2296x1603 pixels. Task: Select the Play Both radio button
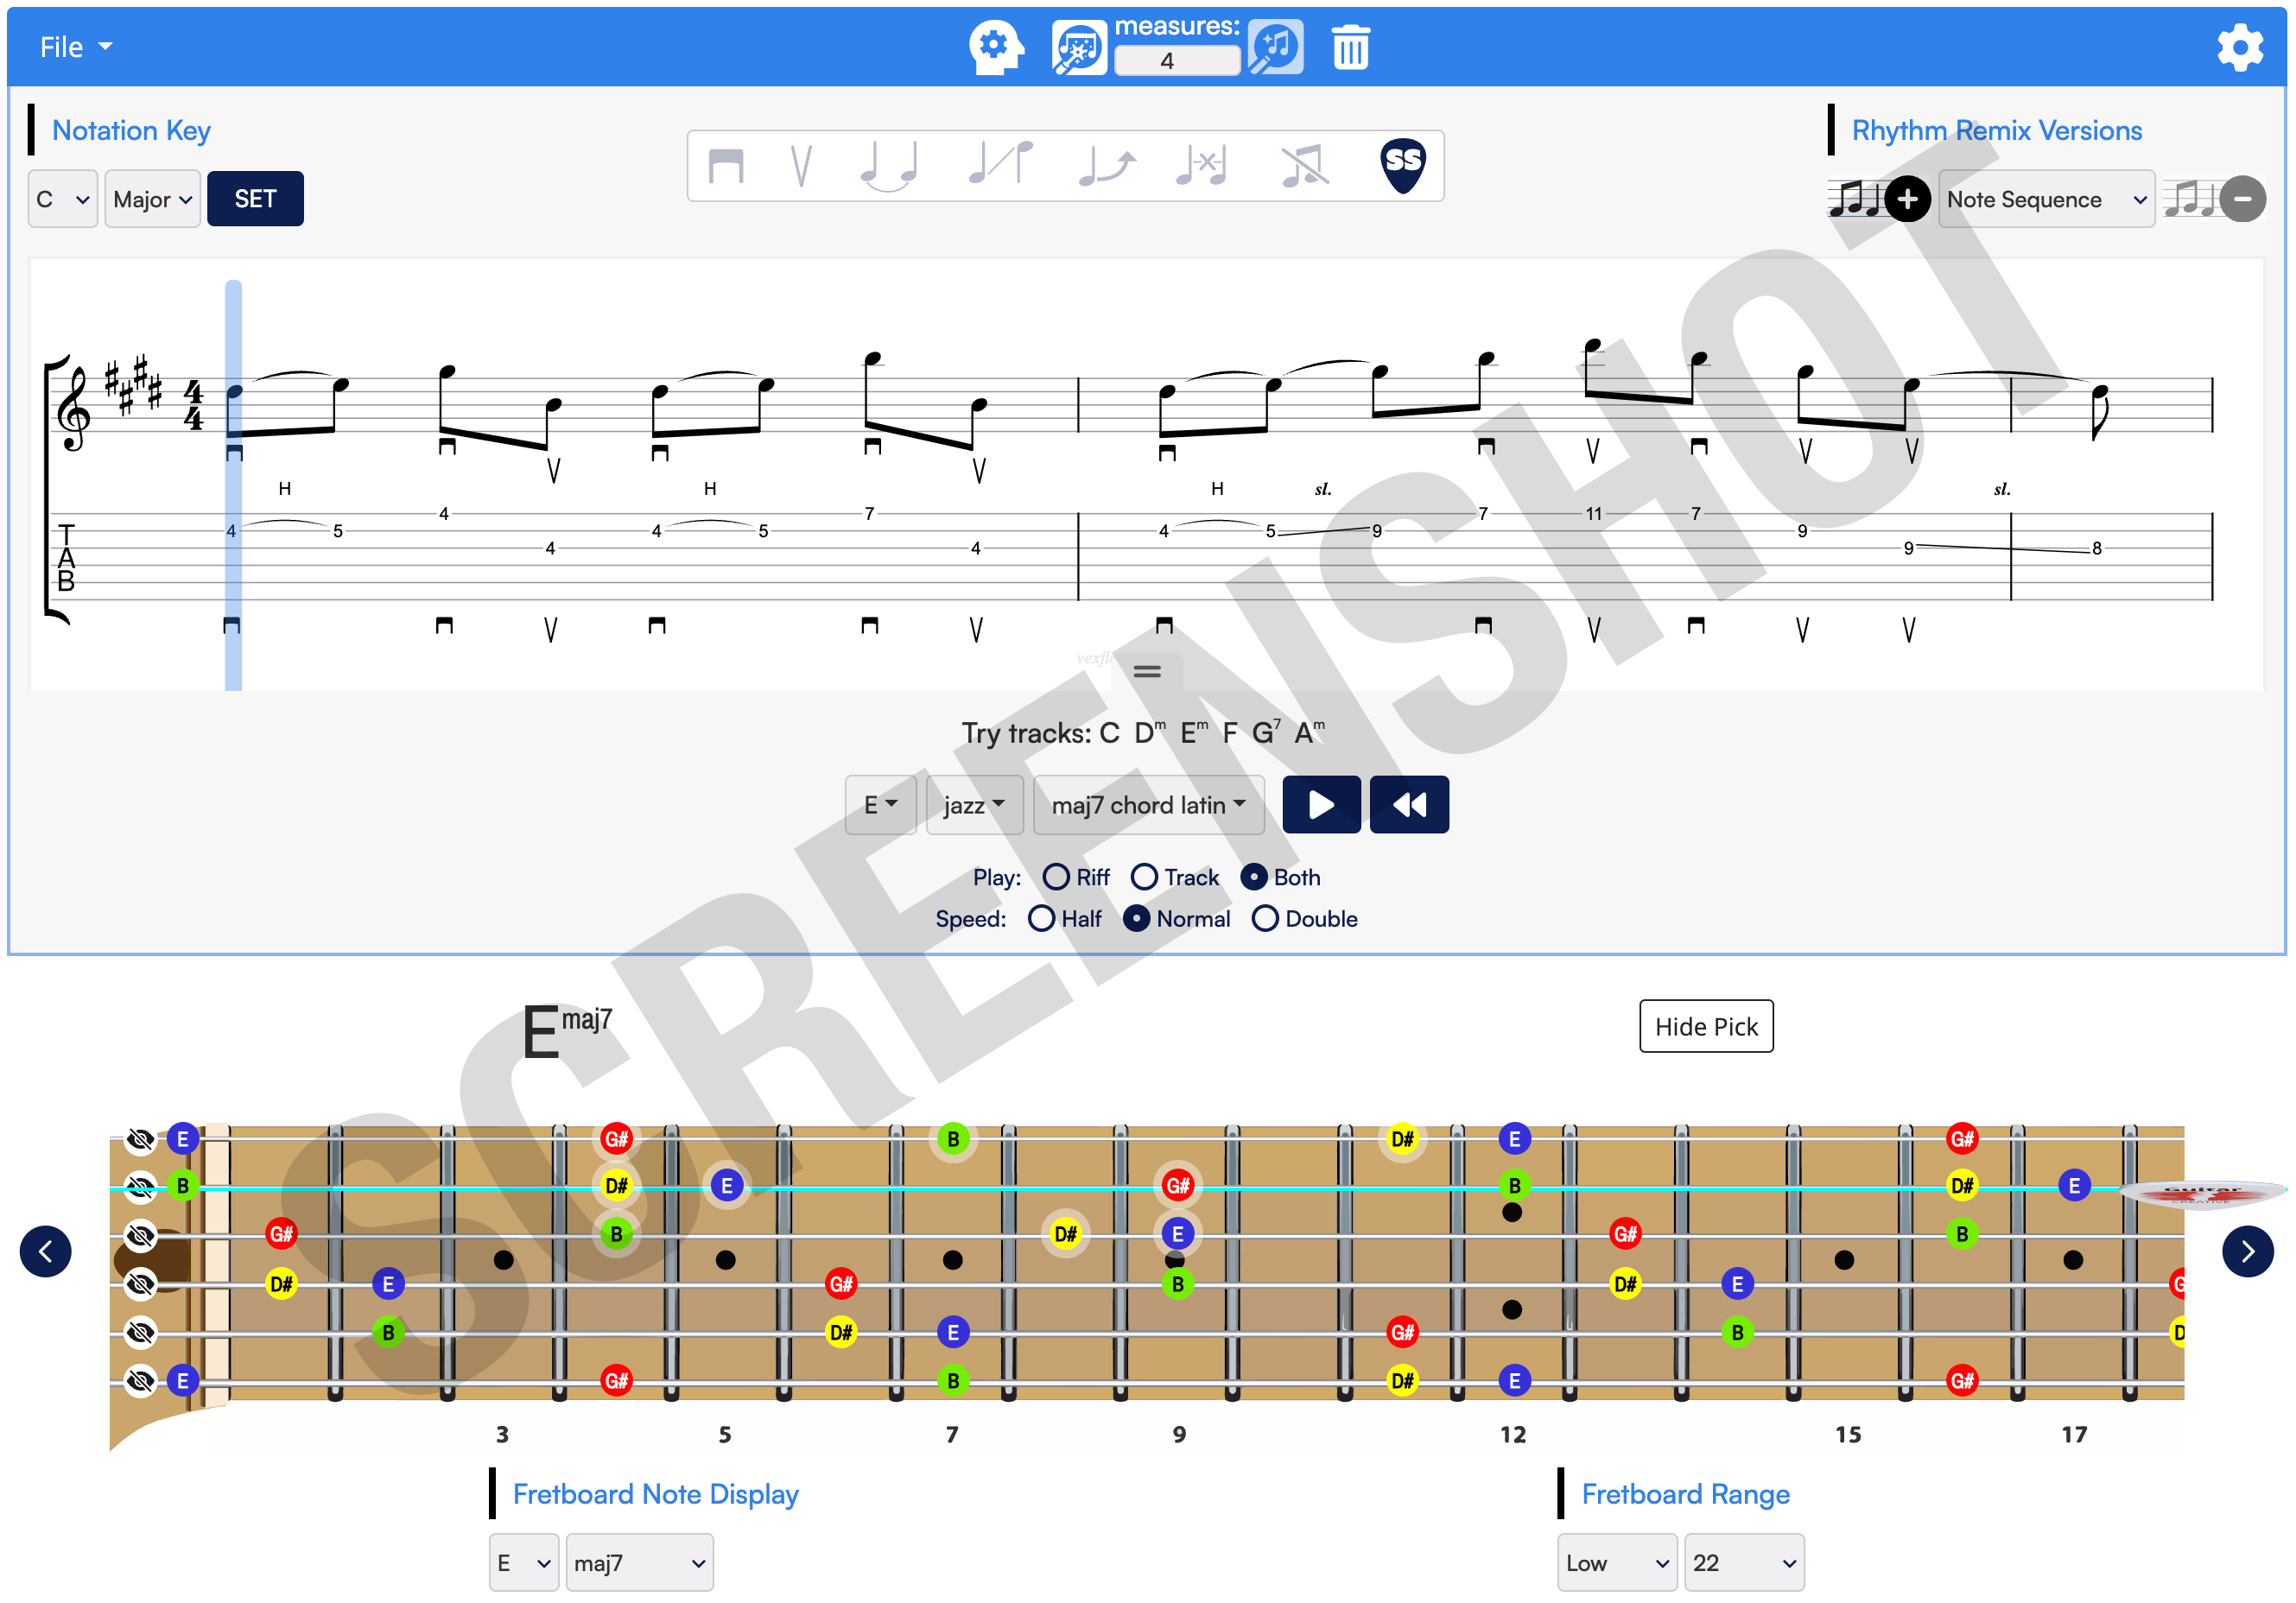1253,876
